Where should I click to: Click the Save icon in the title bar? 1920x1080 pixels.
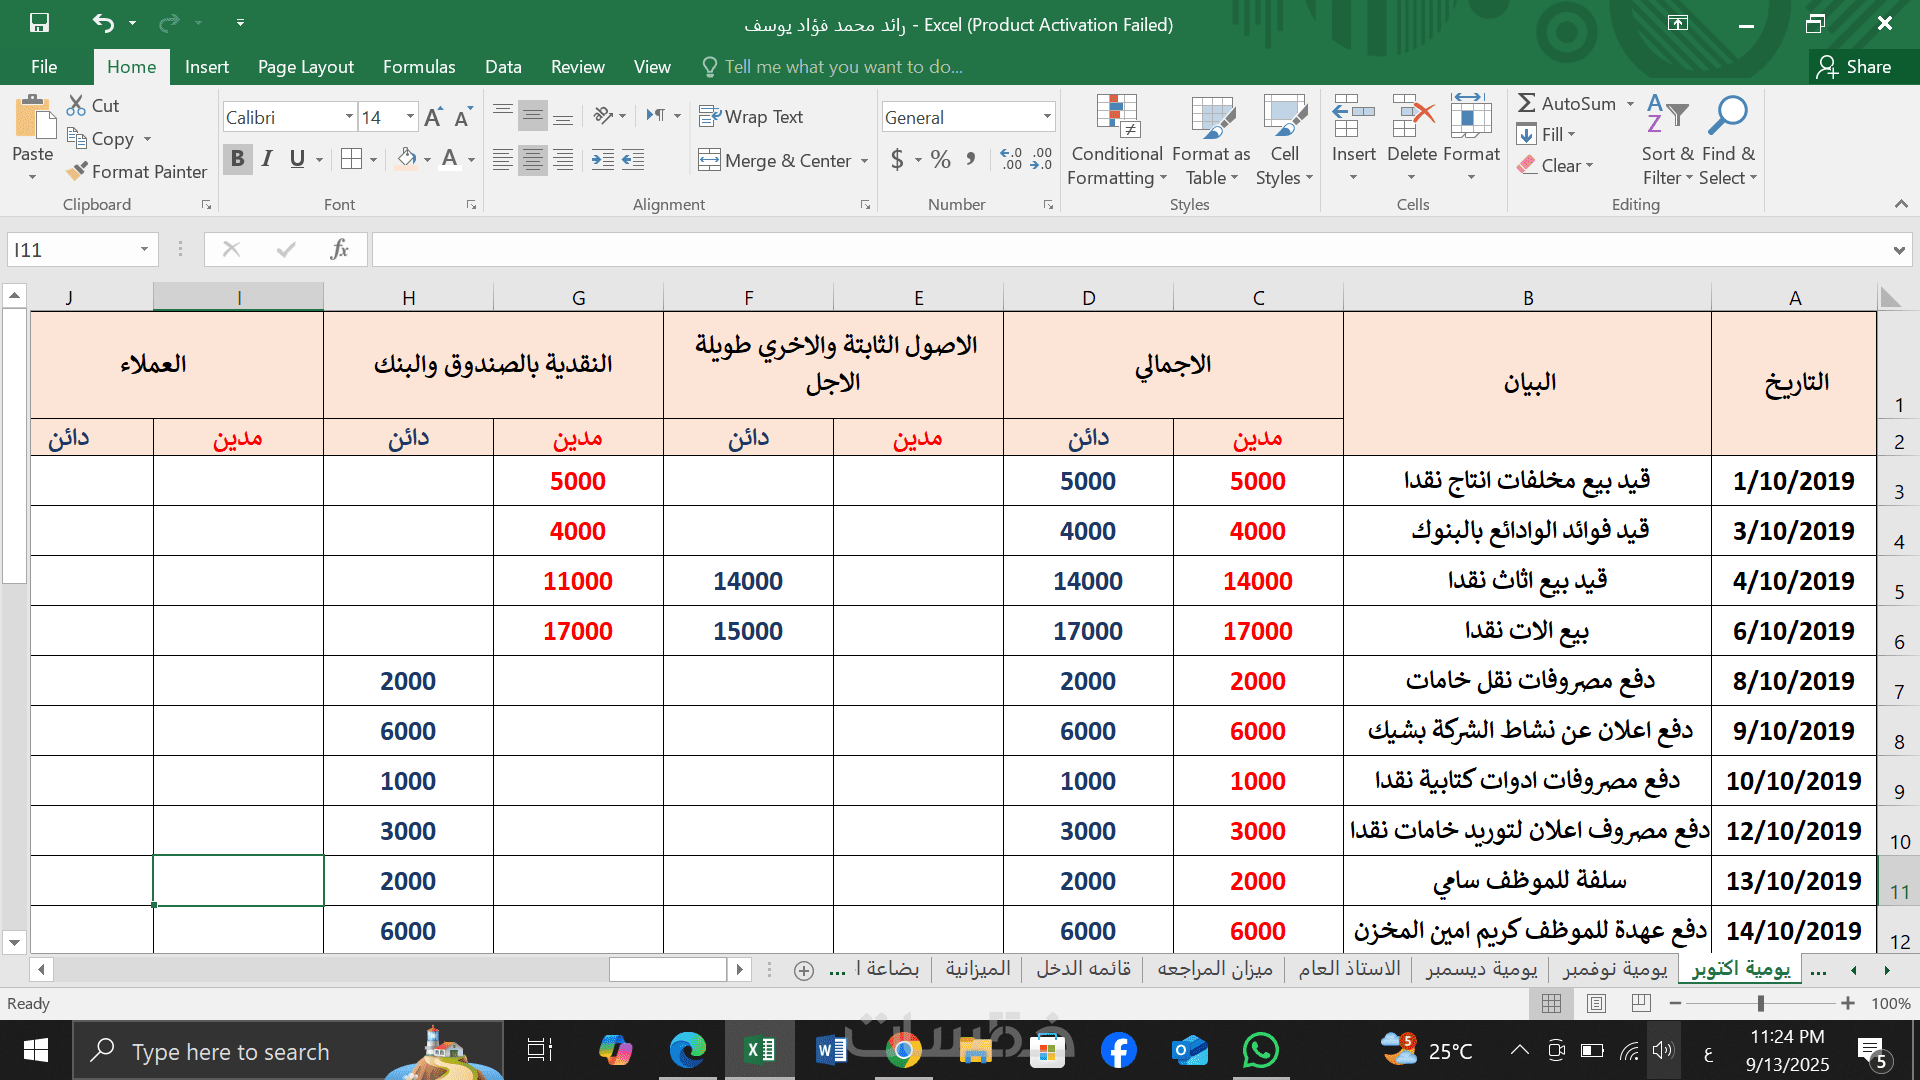39,23
